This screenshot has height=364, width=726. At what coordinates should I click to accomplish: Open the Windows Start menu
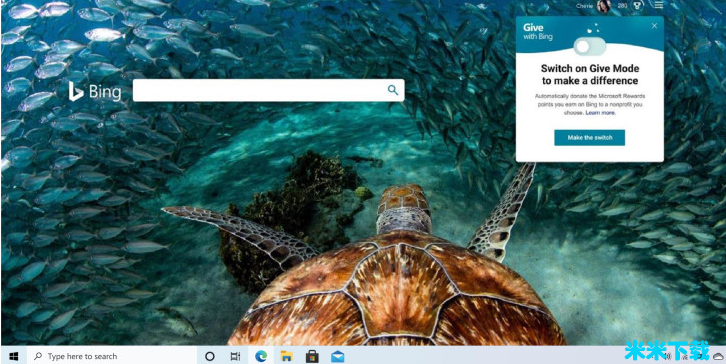pos(13,356)
